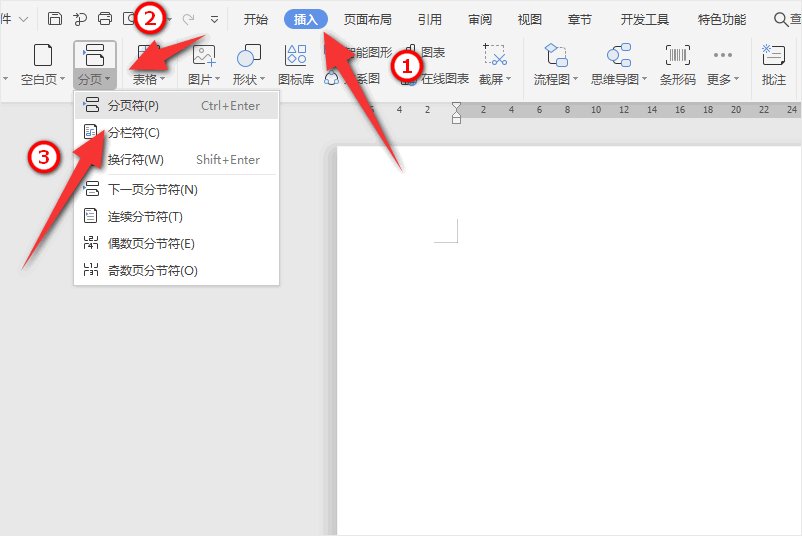Expand the 图片 dropdown arrow
Screen dimensions: 802x536
pyautogui.click(x=217, y=79)
